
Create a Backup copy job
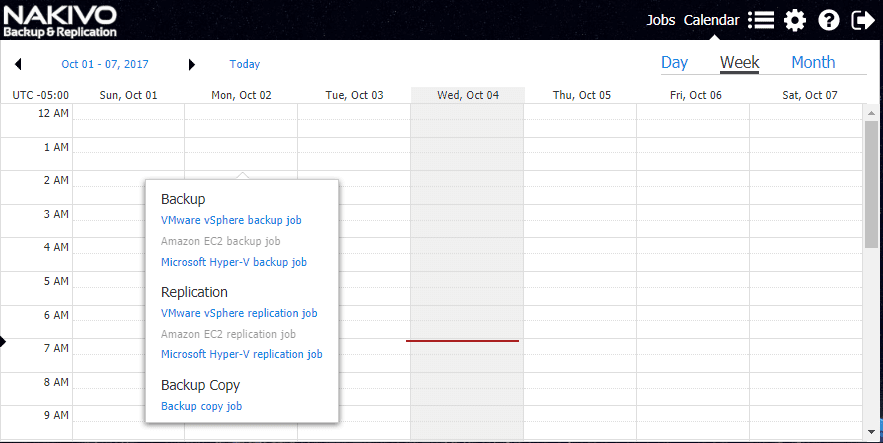(202, 406)
